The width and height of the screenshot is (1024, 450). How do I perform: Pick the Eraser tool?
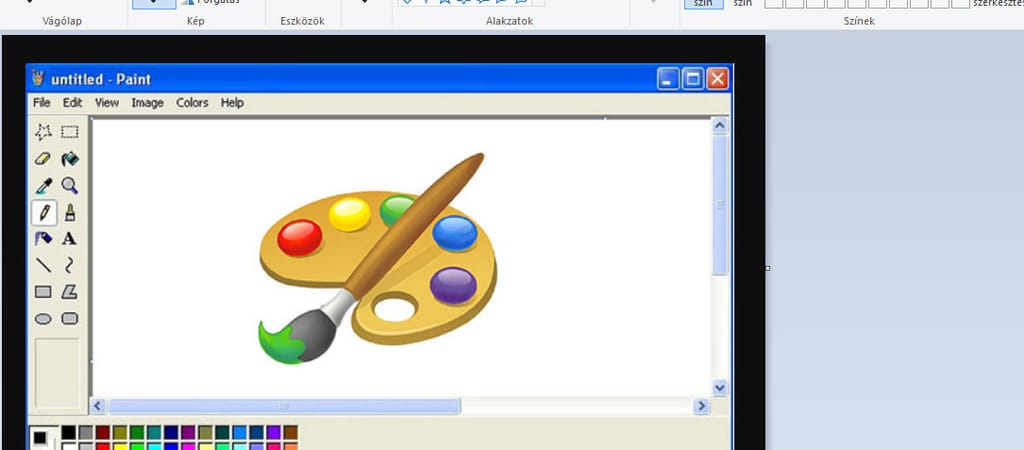[43, 159]
